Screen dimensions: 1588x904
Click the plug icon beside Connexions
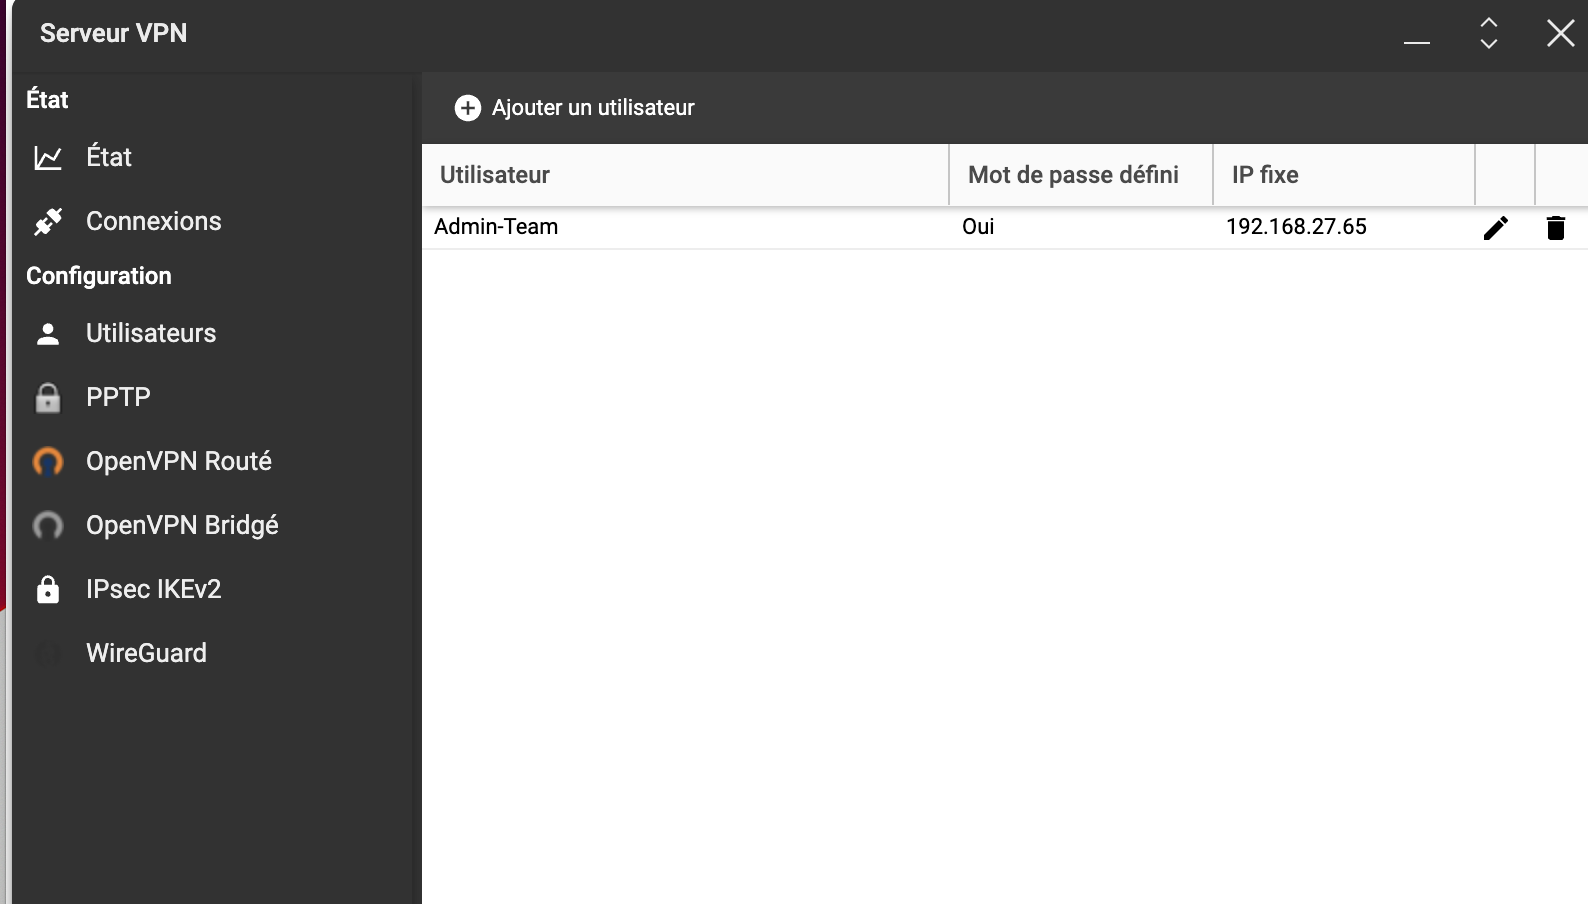click(48, 222)
